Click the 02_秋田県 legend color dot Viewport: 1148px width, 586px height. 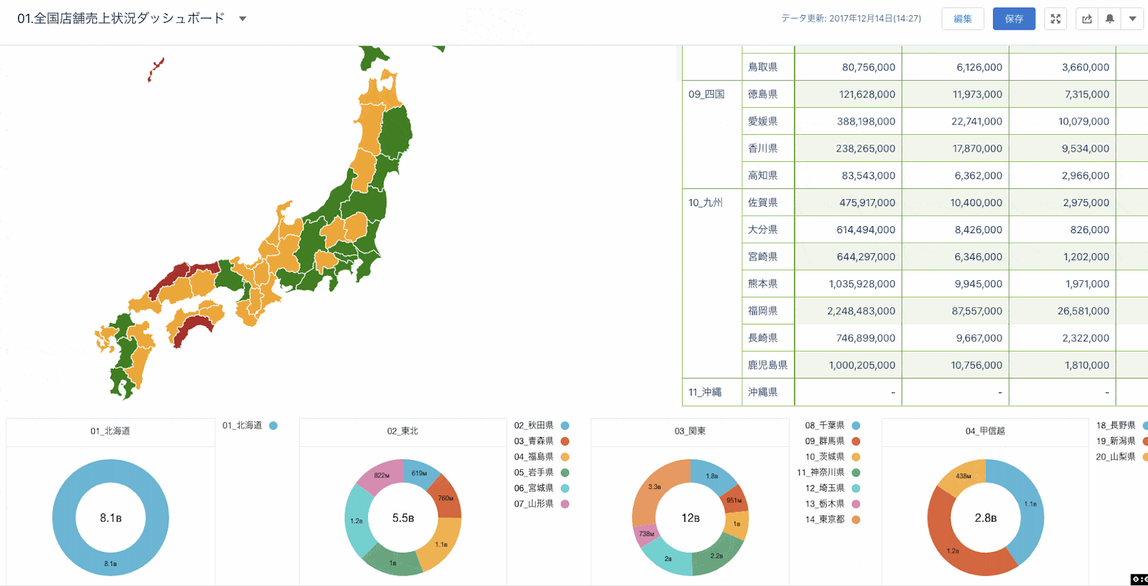(x=565, y=426)
